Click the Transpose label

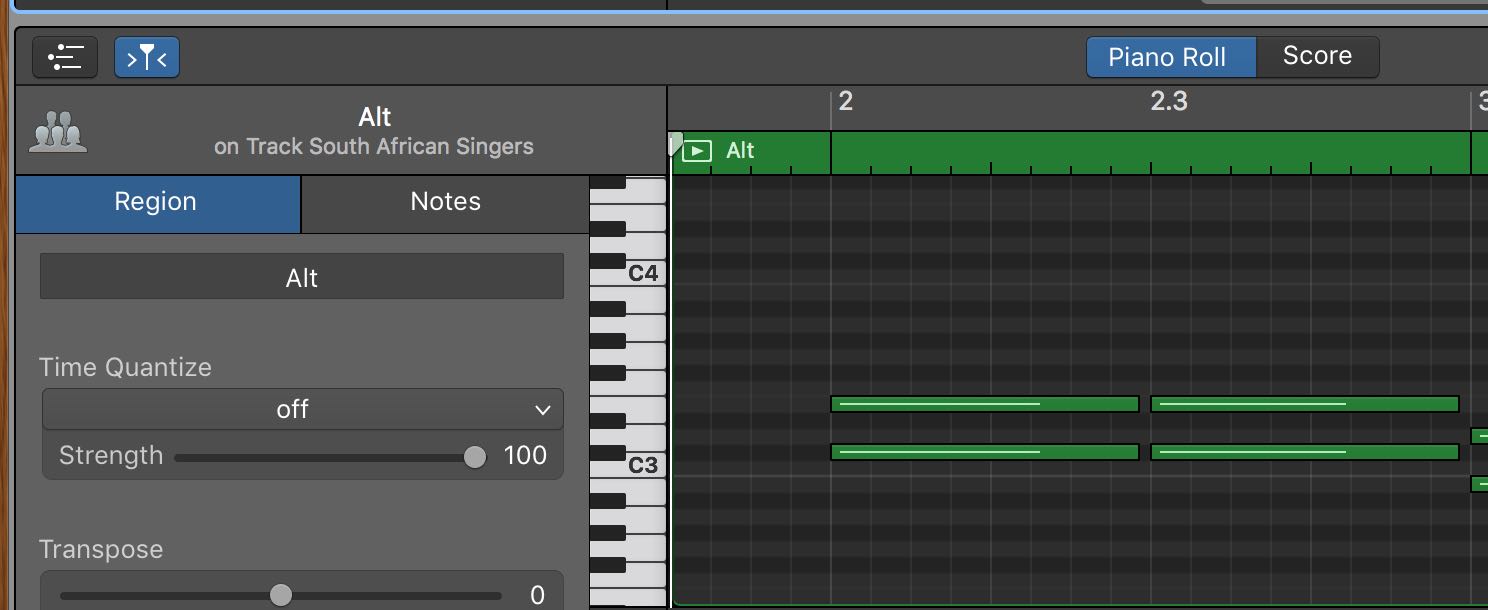coord(101,549)
